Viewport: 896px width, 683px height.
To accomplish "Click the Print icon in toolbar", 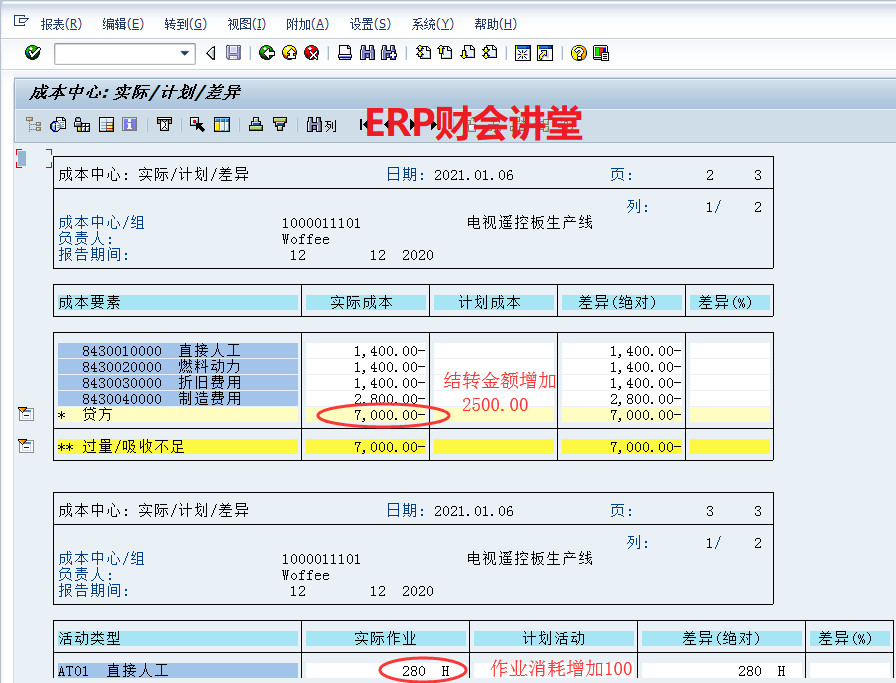I will click(344, 53).
